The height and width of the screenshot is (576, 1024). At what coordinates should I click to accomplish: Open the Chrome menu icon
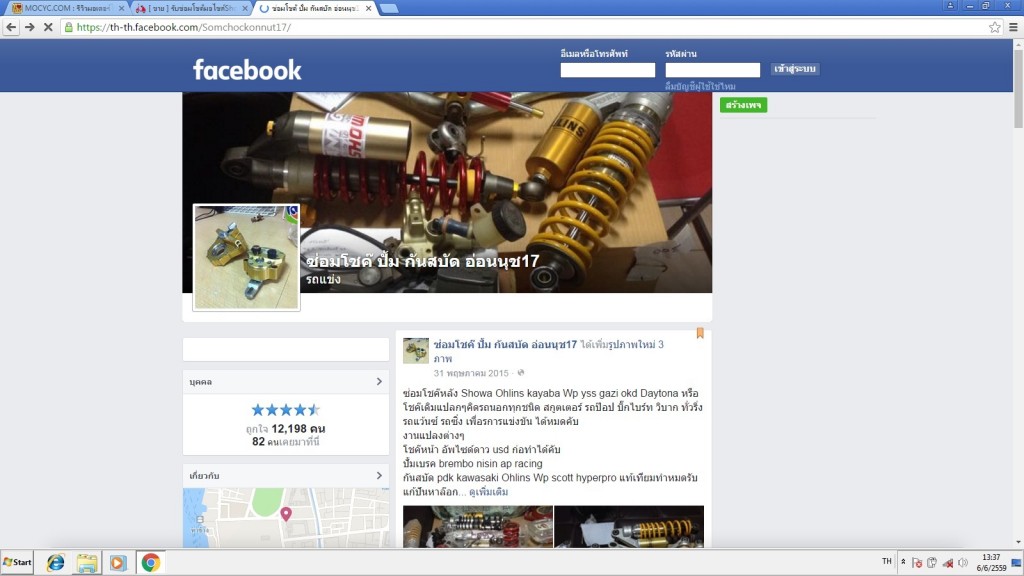point(1013,27)
